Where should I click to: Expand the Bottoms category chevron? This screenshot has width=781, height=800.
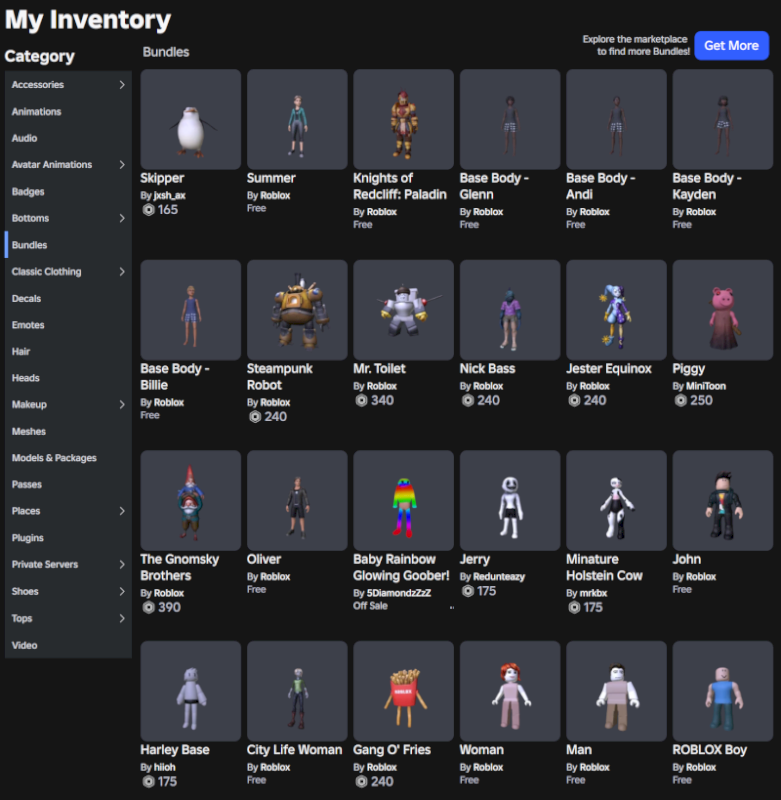122,218
